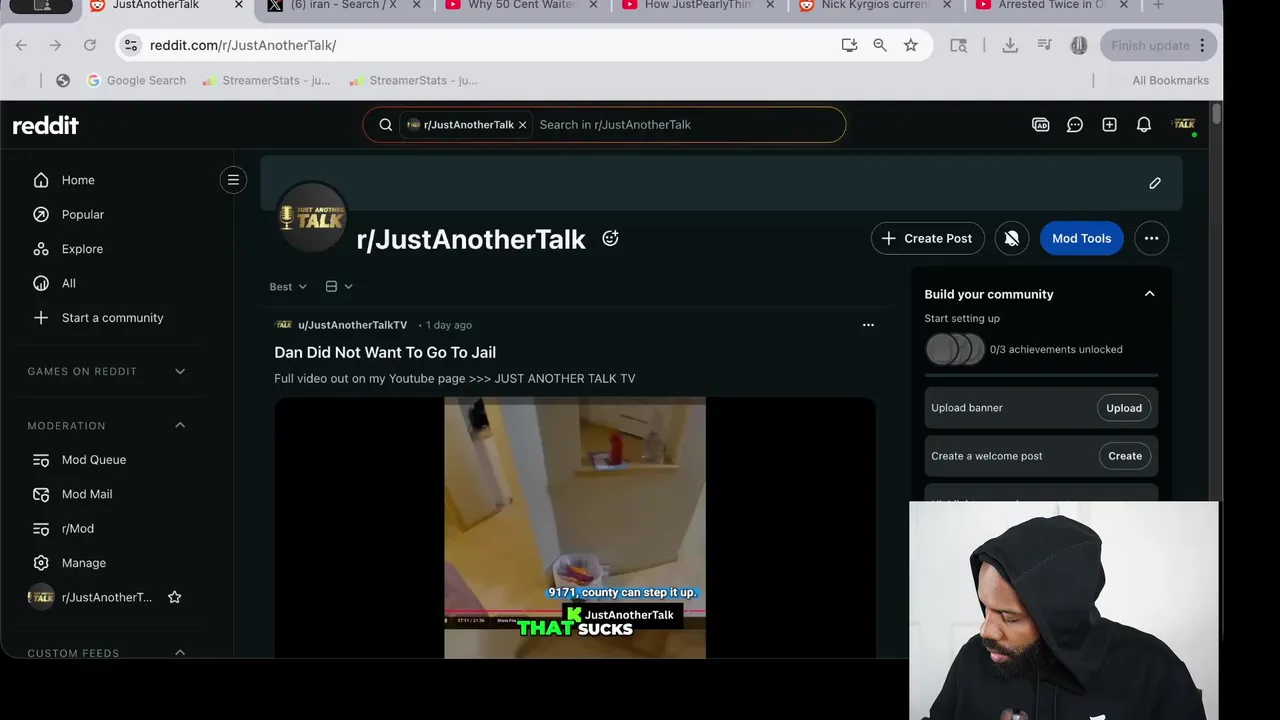Open the post Dan Did Not Want To Go To Jail
Image resolution: width=1280 pixels, height=720 pixels.
coord(385,352)
